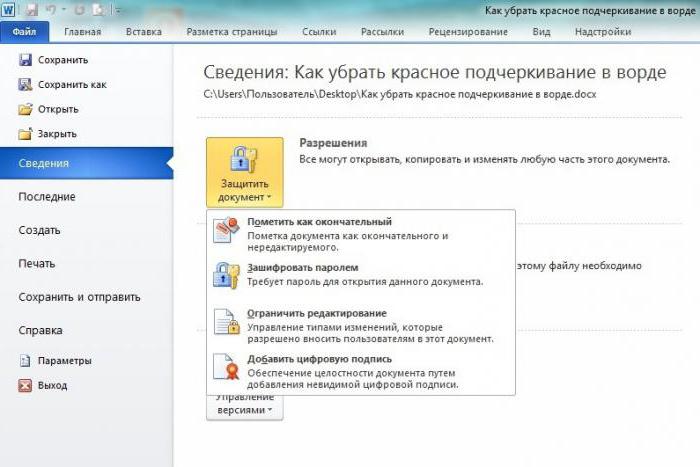The image size is (700, 467).
Task: Click the floppy disk icon beside Сохранить
Action: (25, 59)
